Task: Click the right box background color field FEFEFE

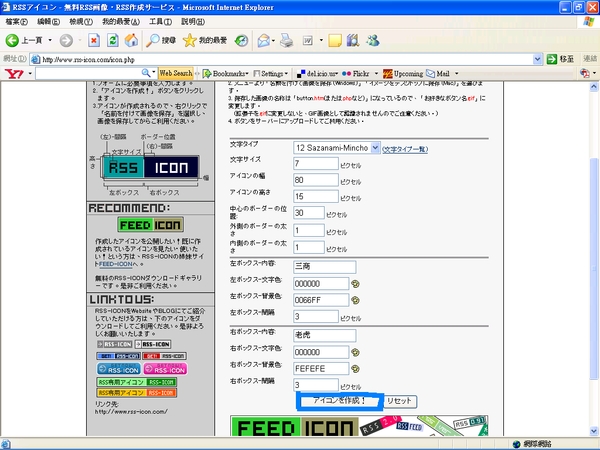Action: pyautogui.click(x=321, y=369)
